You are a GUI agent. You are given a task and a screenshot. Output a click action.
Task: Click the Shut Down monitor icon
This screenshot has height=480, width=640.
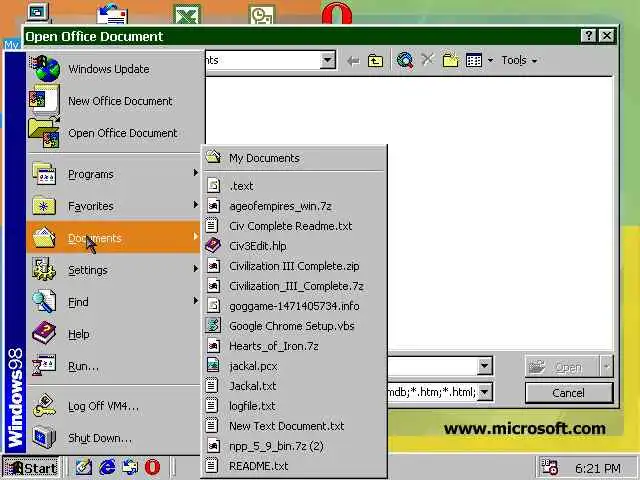[44, 437]
